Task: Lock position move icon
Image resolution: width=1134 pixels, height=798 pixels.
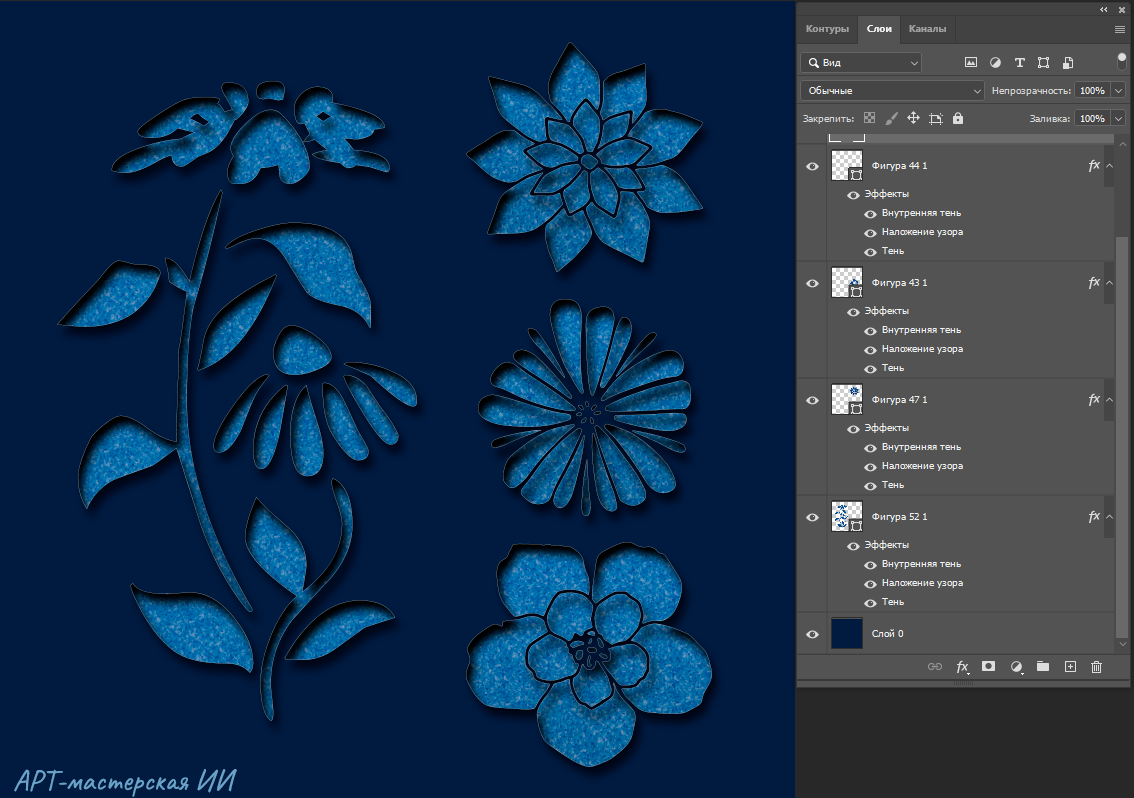Action: pos(913,118)
